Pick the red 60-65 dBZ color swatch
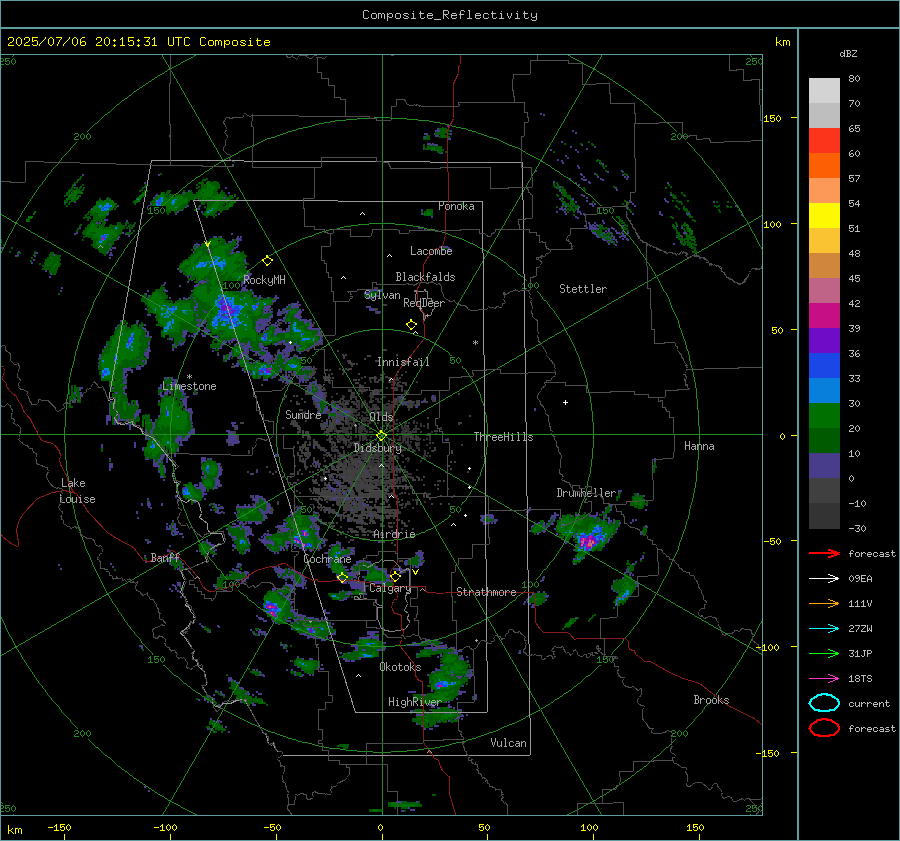 (824, 141)
